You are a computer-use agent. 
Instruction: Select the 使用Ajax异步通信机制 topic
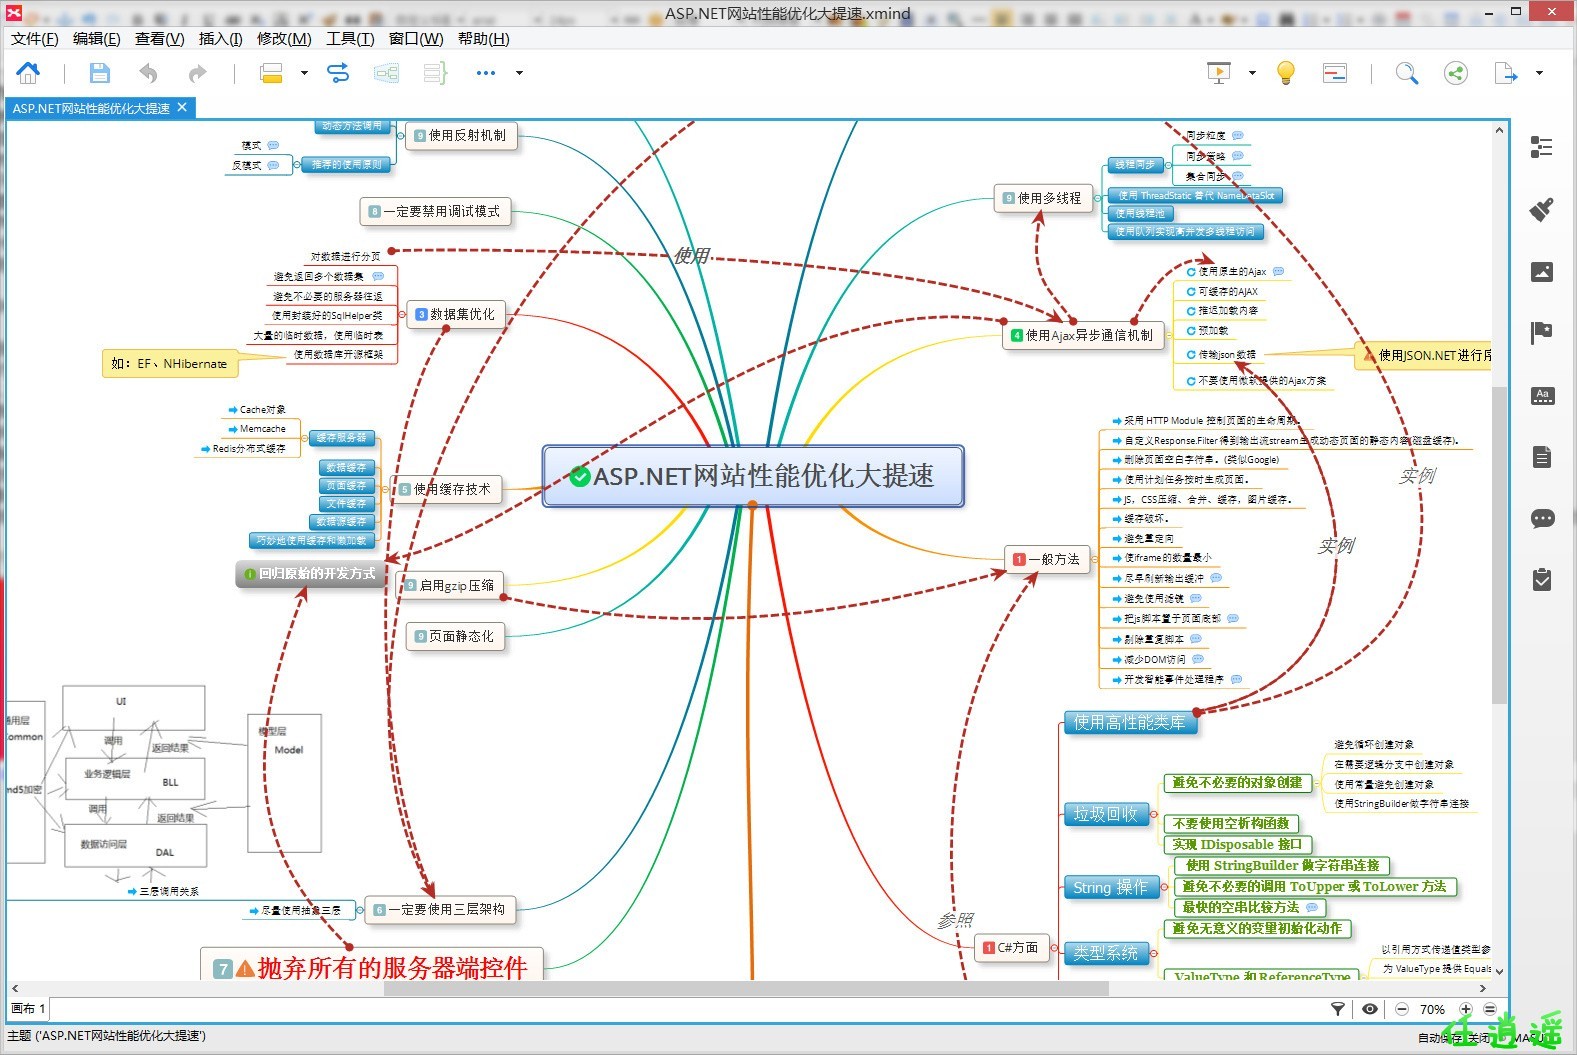tap(1083, 335)
